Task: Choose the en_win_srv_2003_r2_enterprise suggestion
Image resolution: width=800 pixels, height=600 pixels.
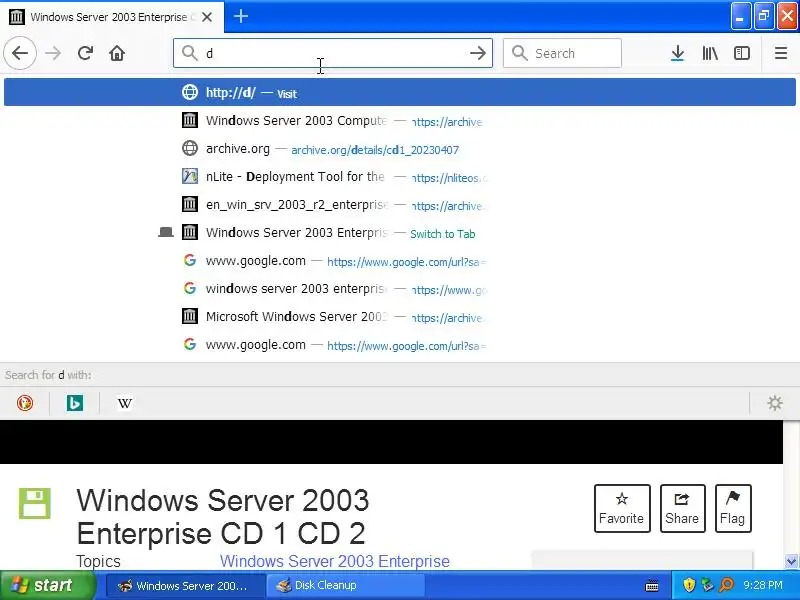Action: point(399,205)
